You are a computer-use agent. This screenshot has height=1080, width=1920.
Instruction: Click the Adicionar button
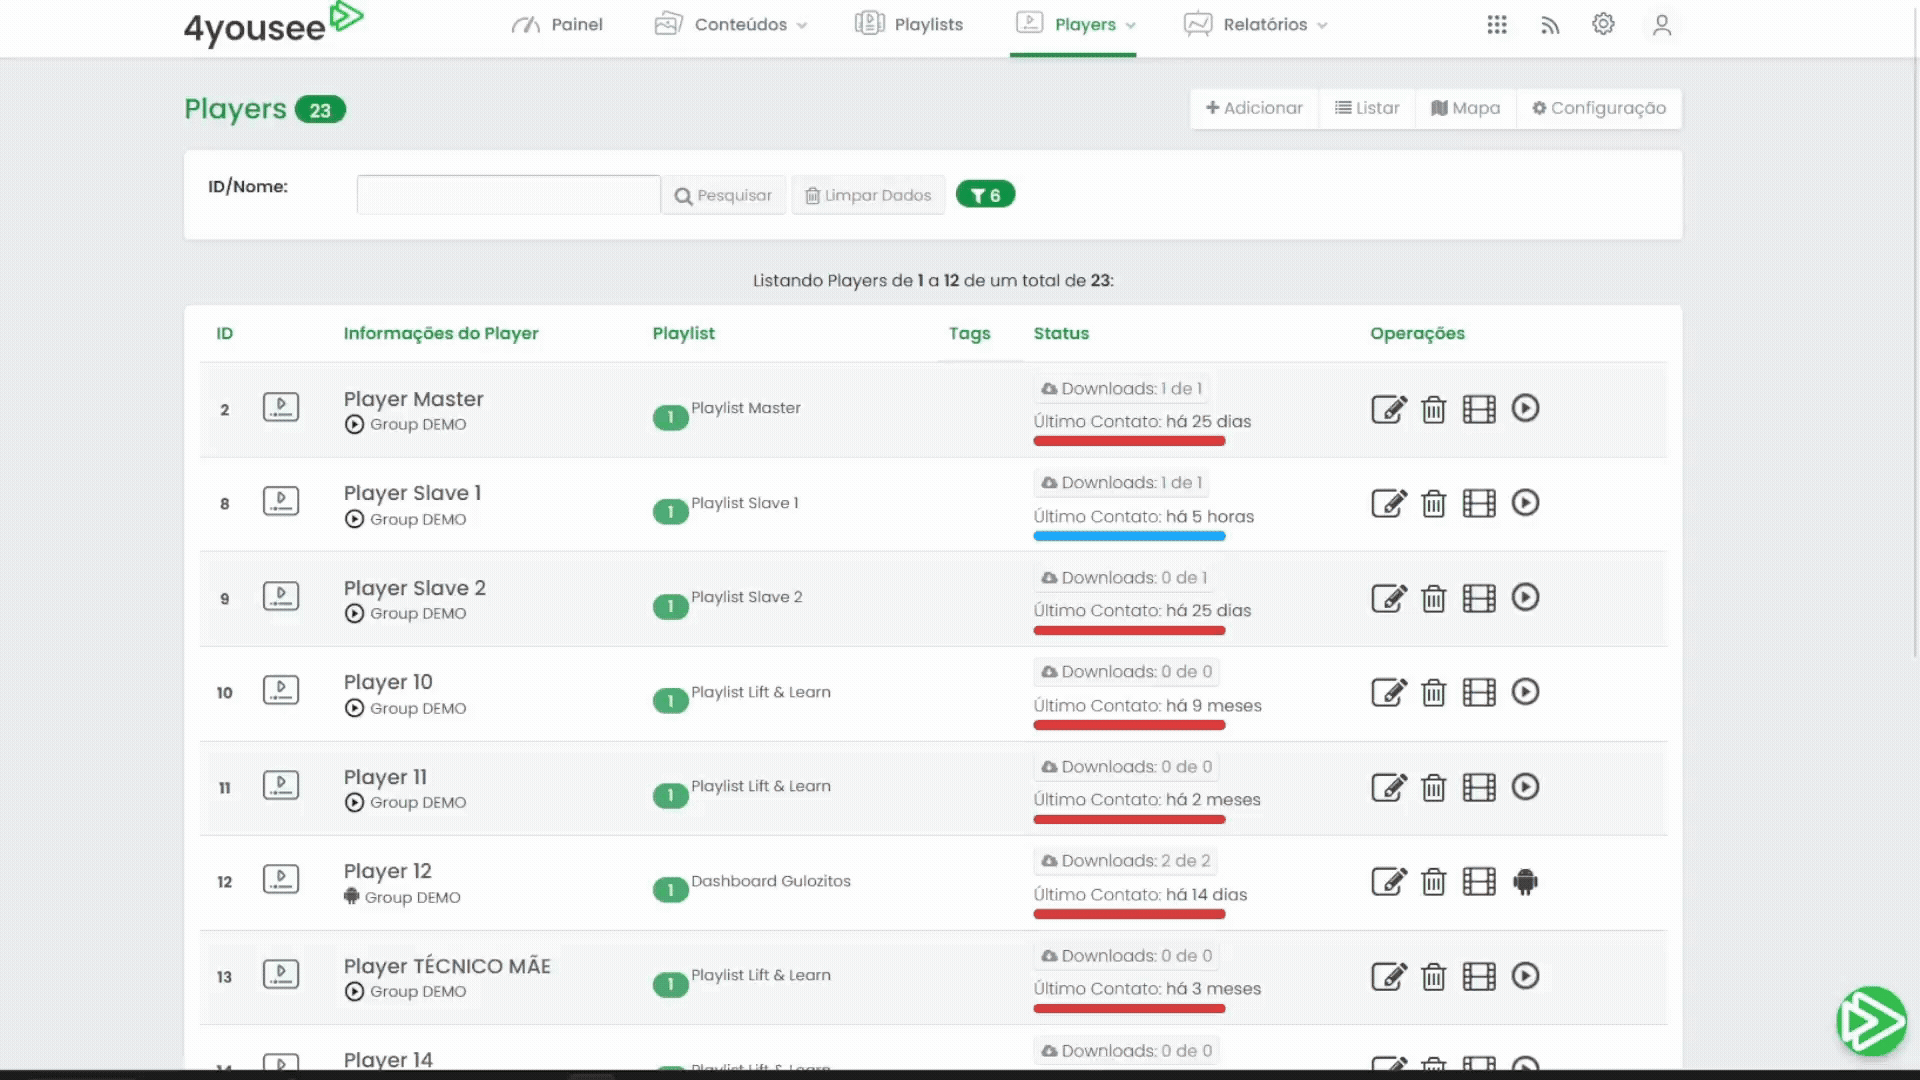pyautogui.click(x=1254, y=108)
